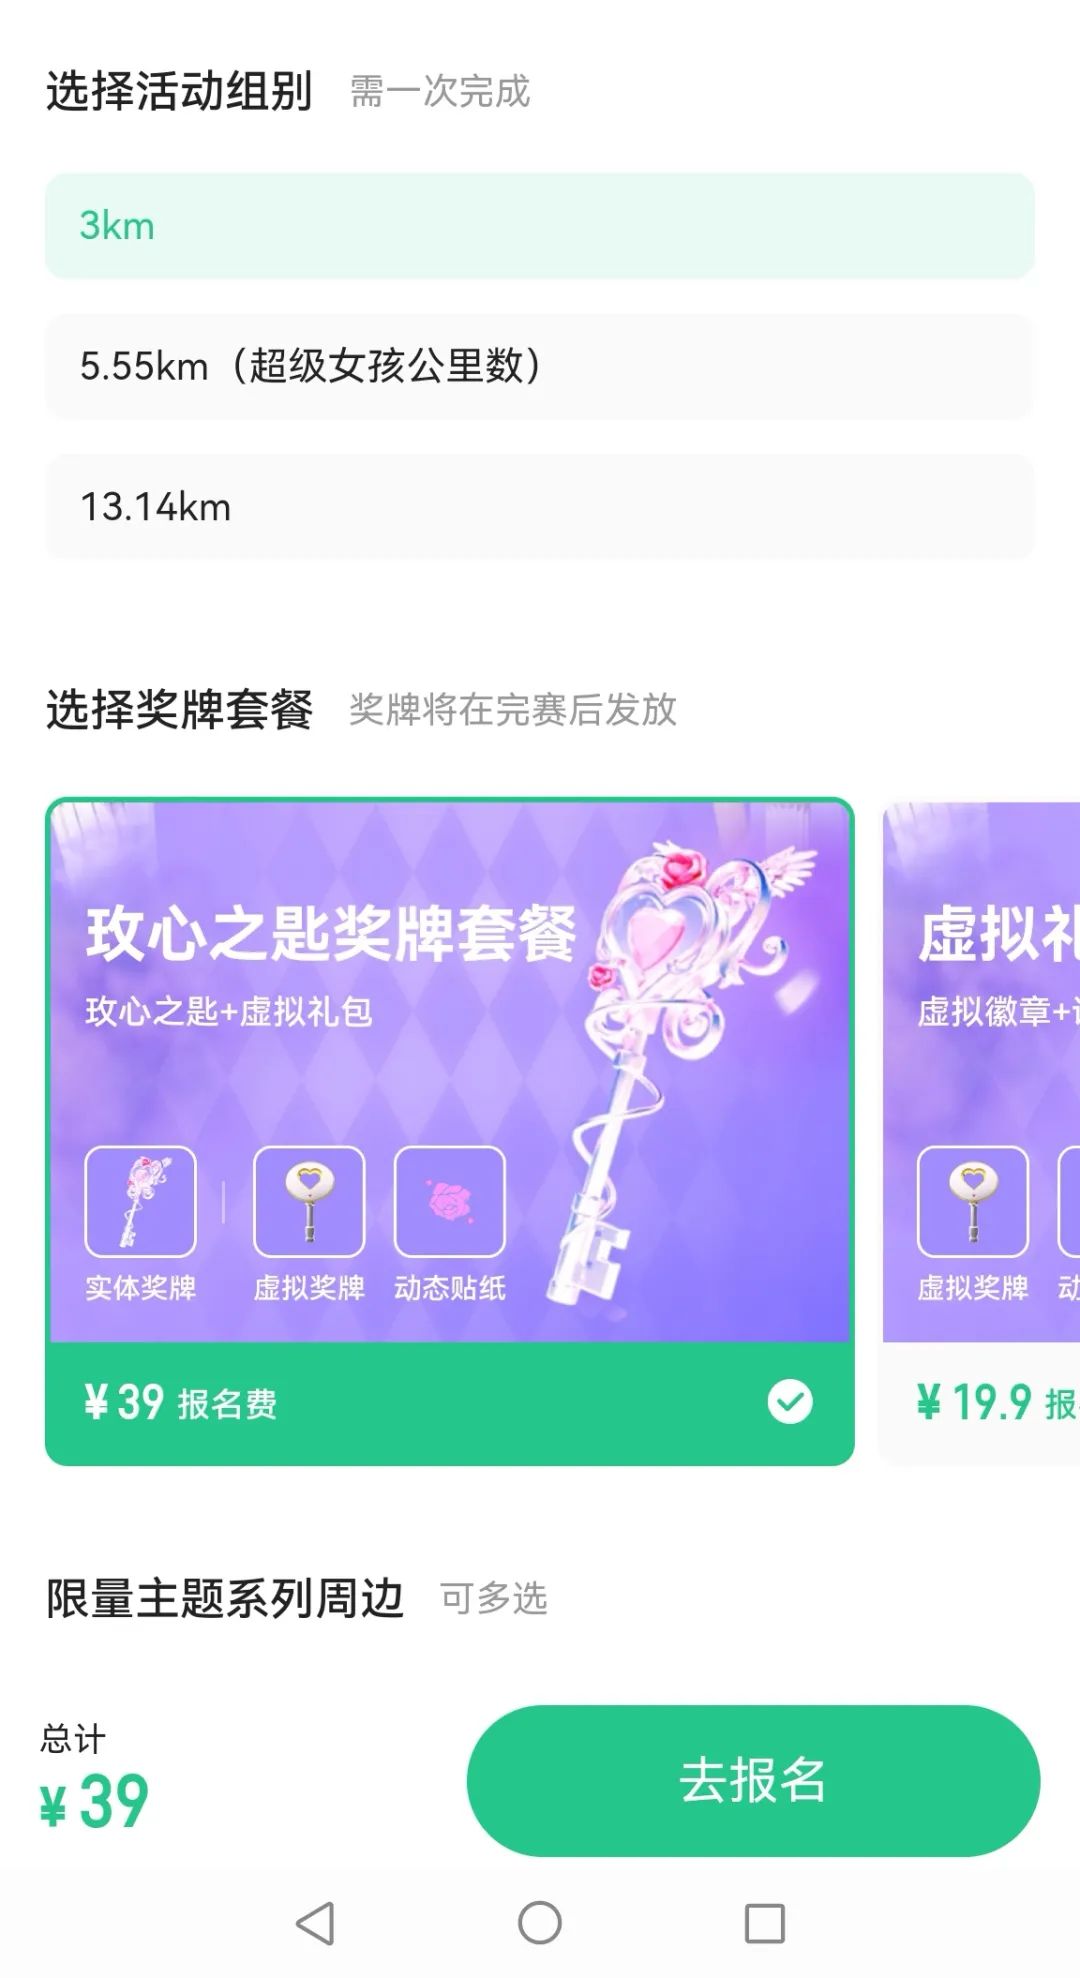The width and height of the screenshot is (1080, 1978).
Task: Tap the 玫心之匙奖牌套餐 title
Action: click(331, 934)
